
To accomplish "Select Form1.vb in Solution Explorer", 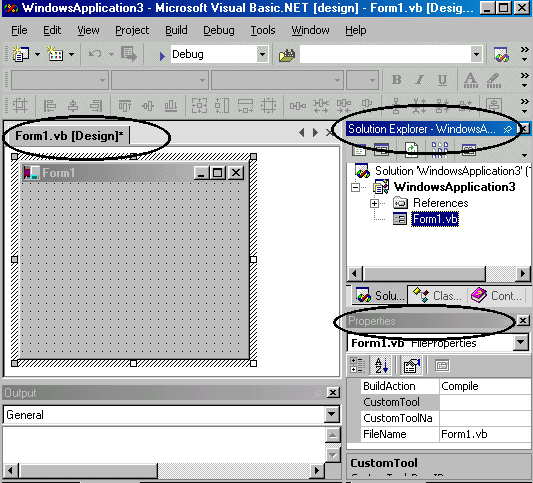I will point(435,219).
